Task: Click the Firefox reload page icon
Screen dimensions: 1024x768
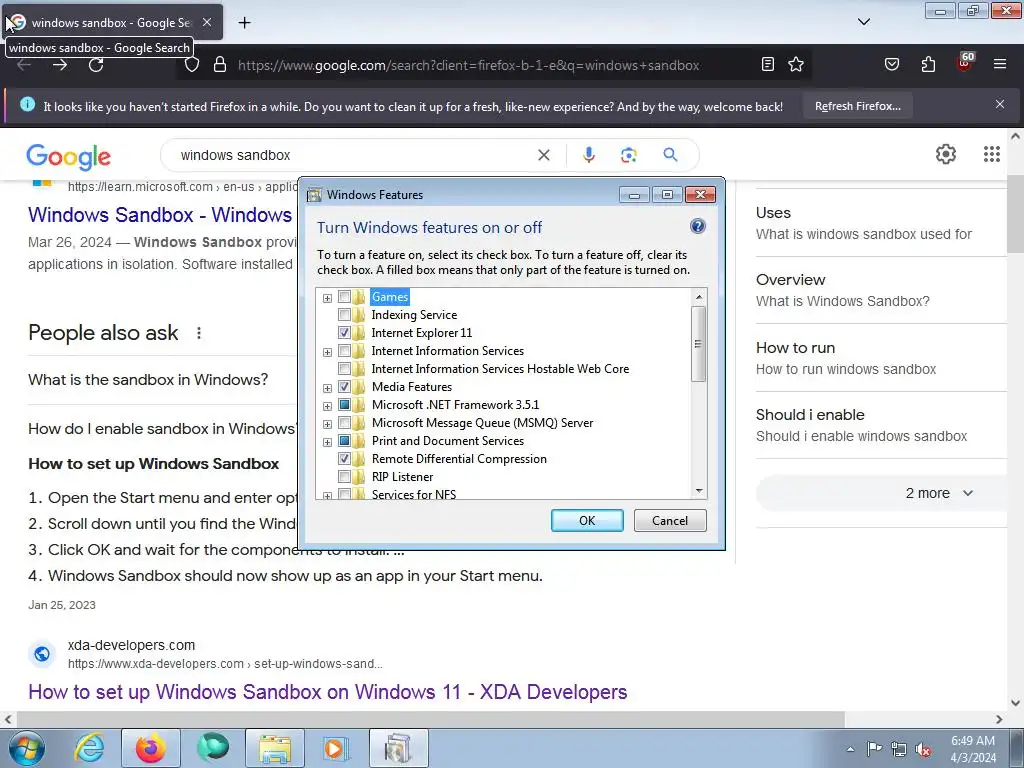Action: [96, 65]
